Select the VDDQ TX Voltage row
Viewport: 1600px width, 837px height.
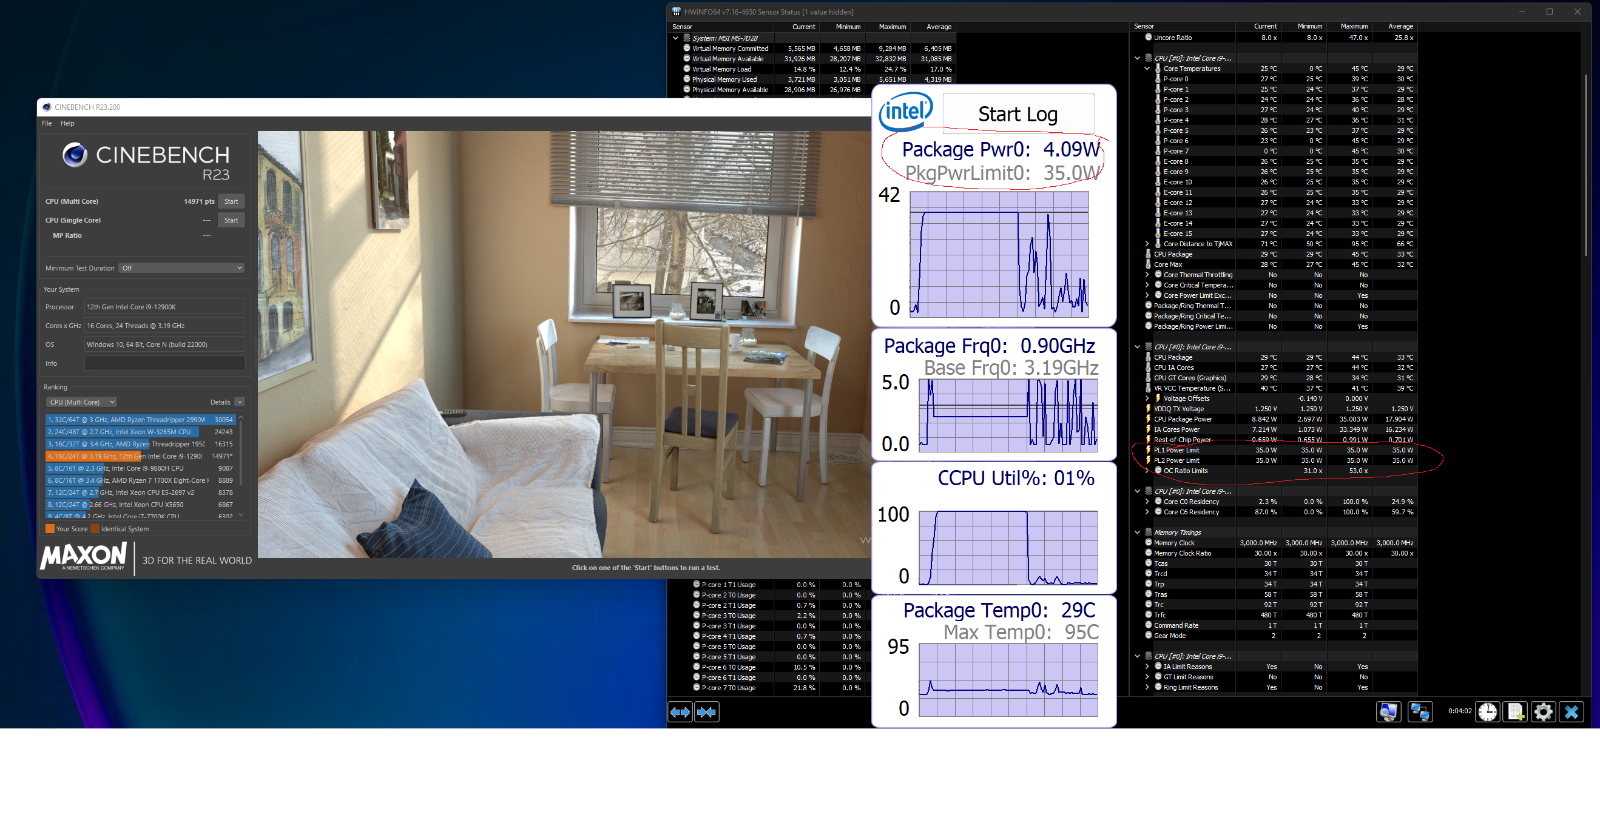pos(1280,409)
